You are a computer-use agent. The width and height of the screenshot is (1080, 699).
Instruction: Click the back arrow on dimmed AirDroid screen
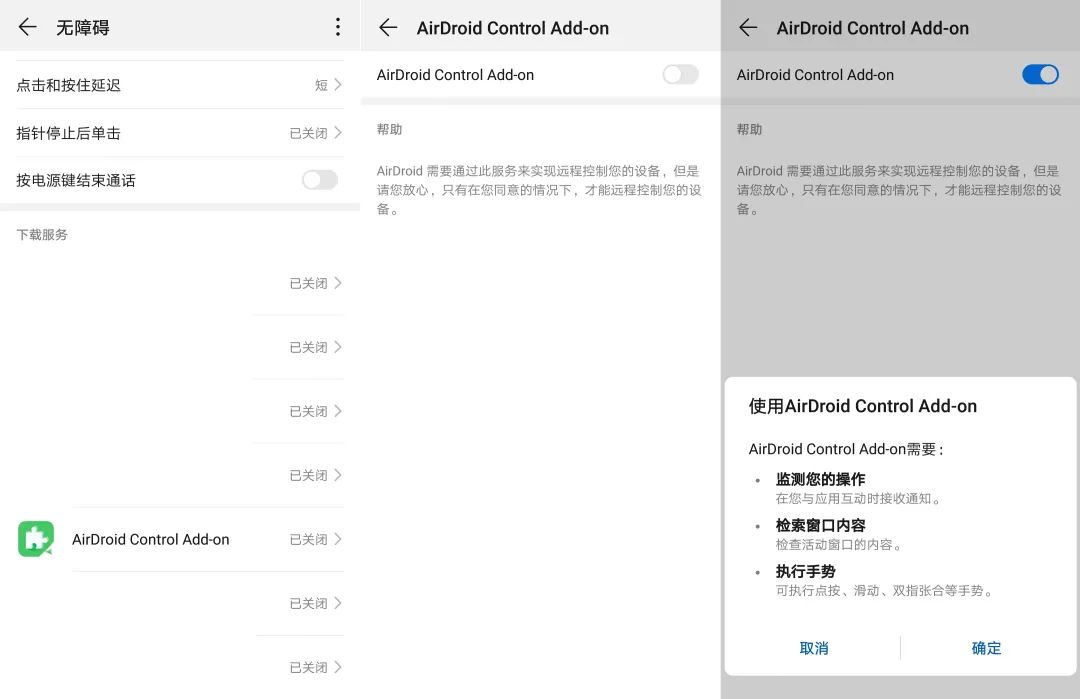click(x=748, y=28)
